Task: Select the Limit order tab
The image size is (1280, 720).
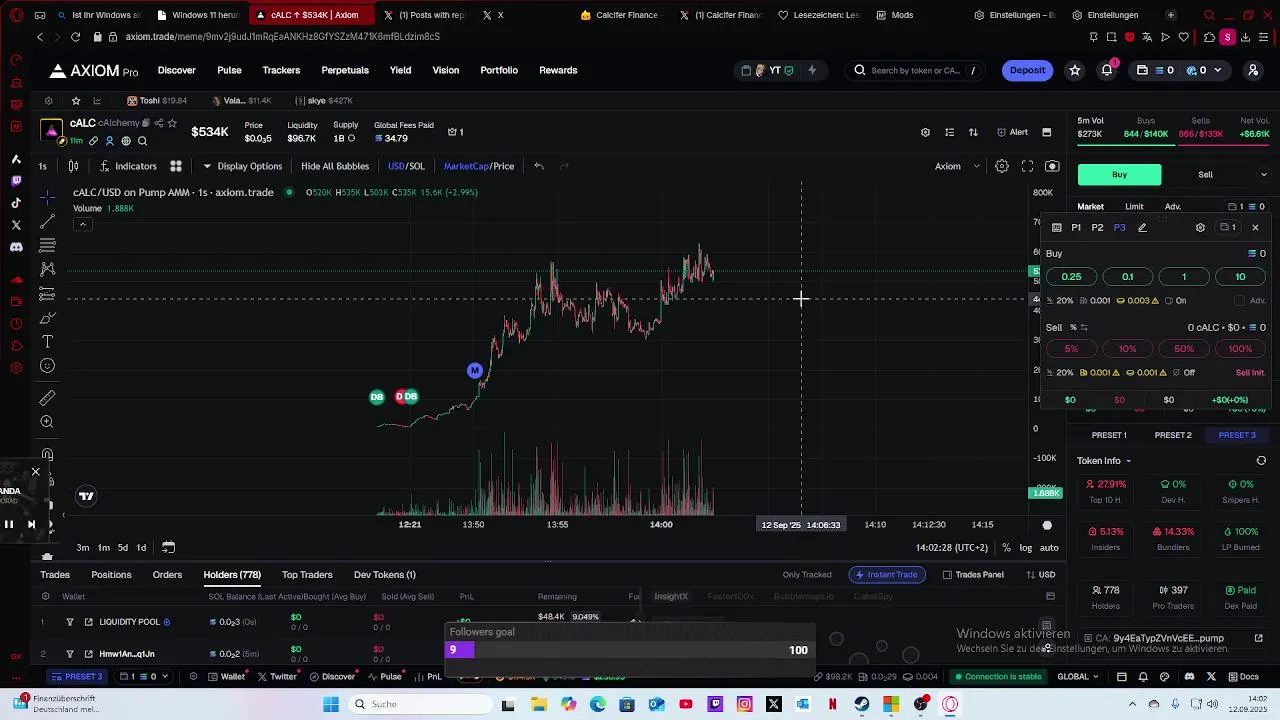Action: 1134,207
